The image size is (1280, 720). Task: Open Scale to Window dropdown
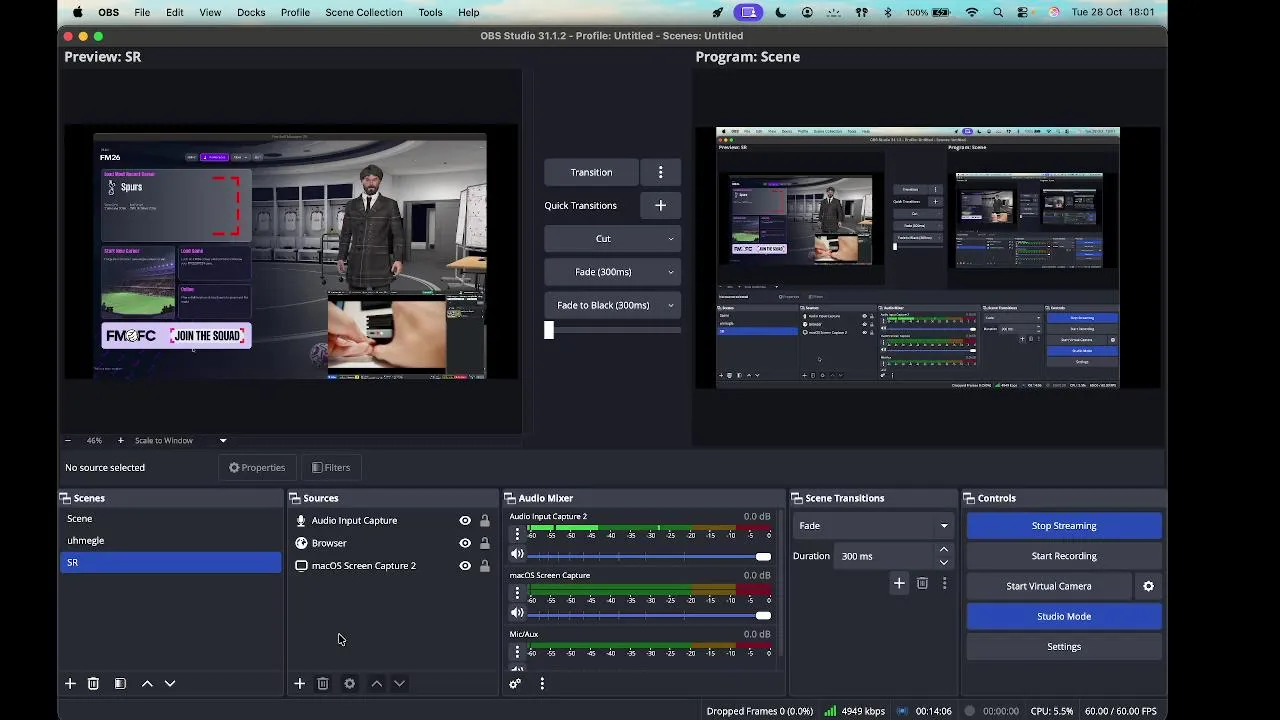(x=180, y=440)
